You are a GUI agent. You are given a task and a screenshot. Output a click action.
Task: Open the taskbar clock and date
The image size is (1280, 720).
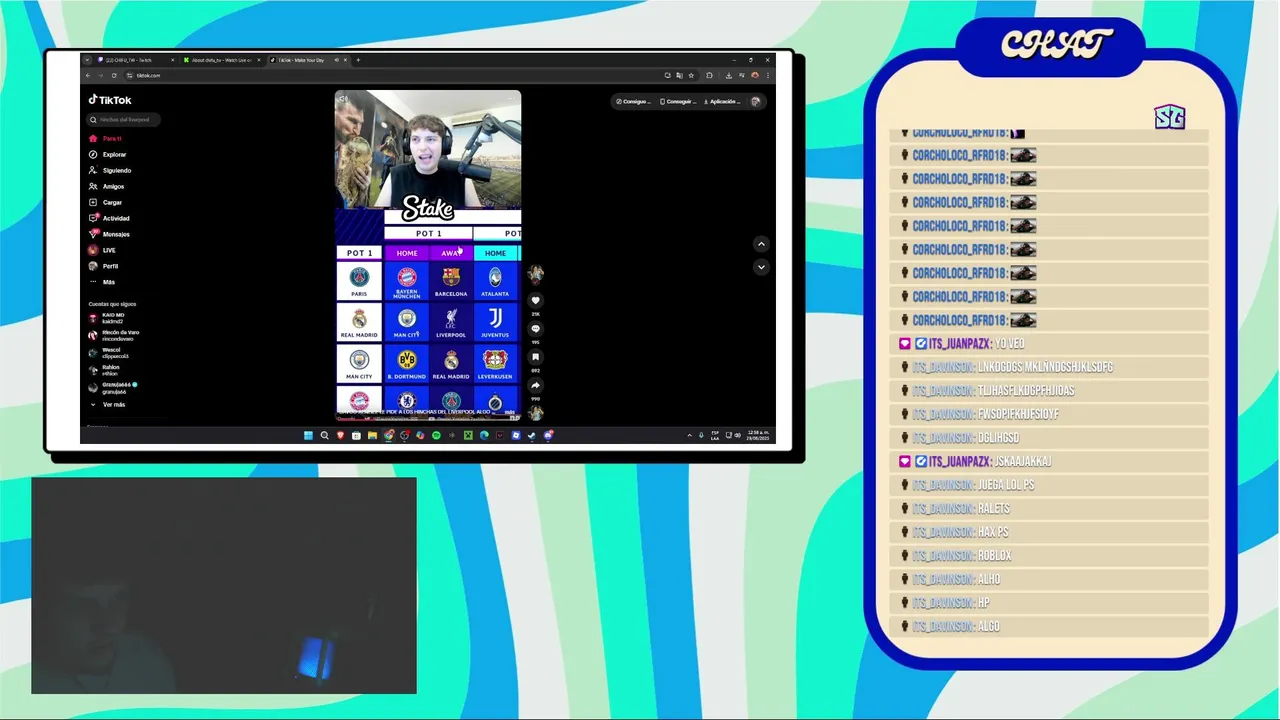(x=759, y=435)
